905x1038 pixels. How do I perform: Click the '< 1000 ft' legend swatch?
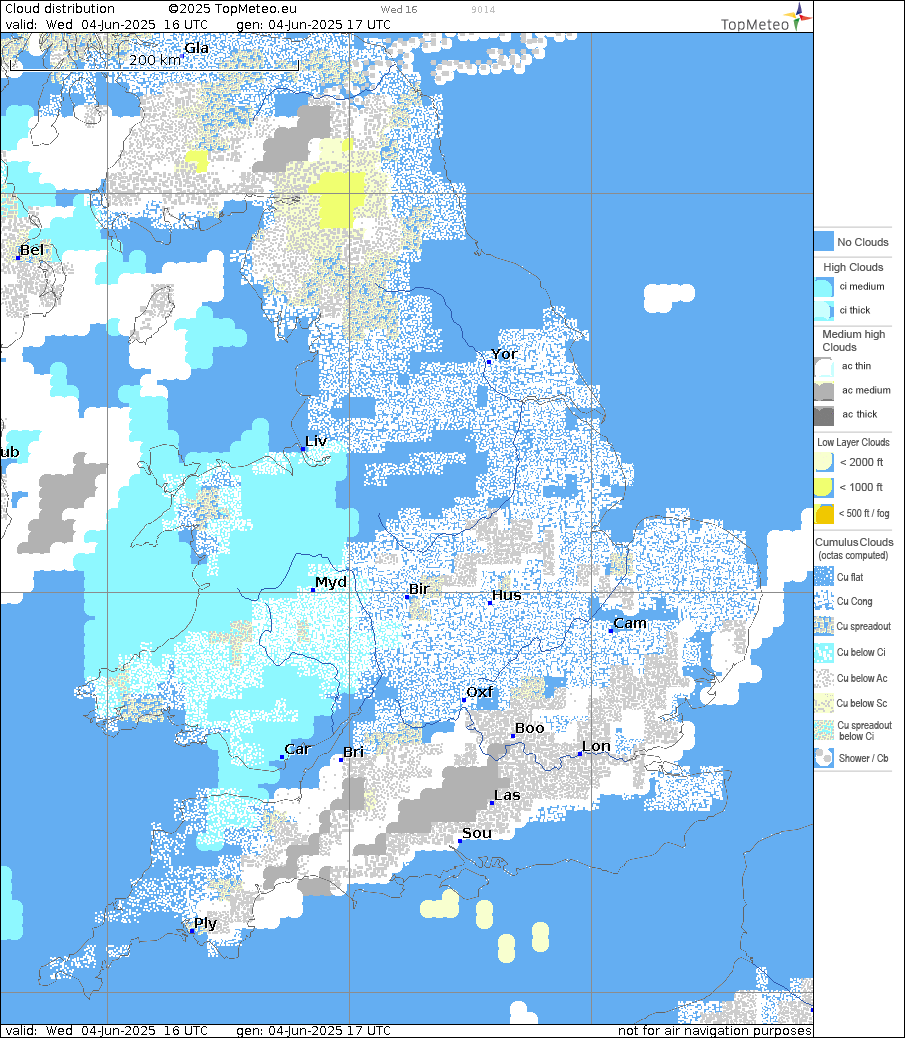click(824, 487)
